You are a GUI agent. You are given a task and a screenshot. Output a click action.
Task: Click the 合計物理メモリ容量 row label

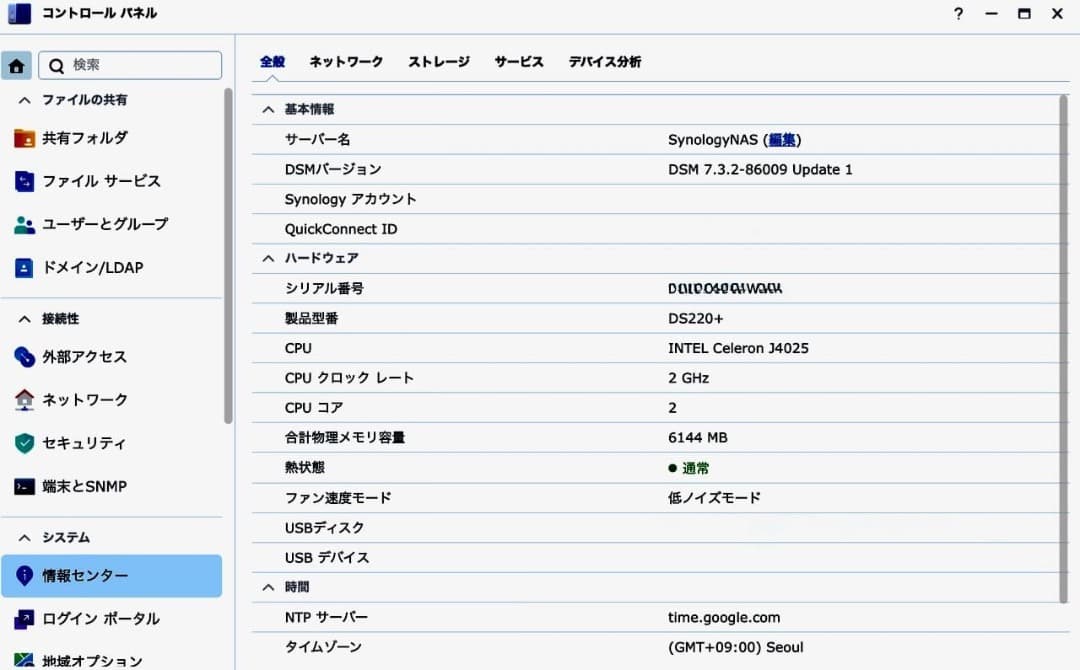(x=345, y=438)
